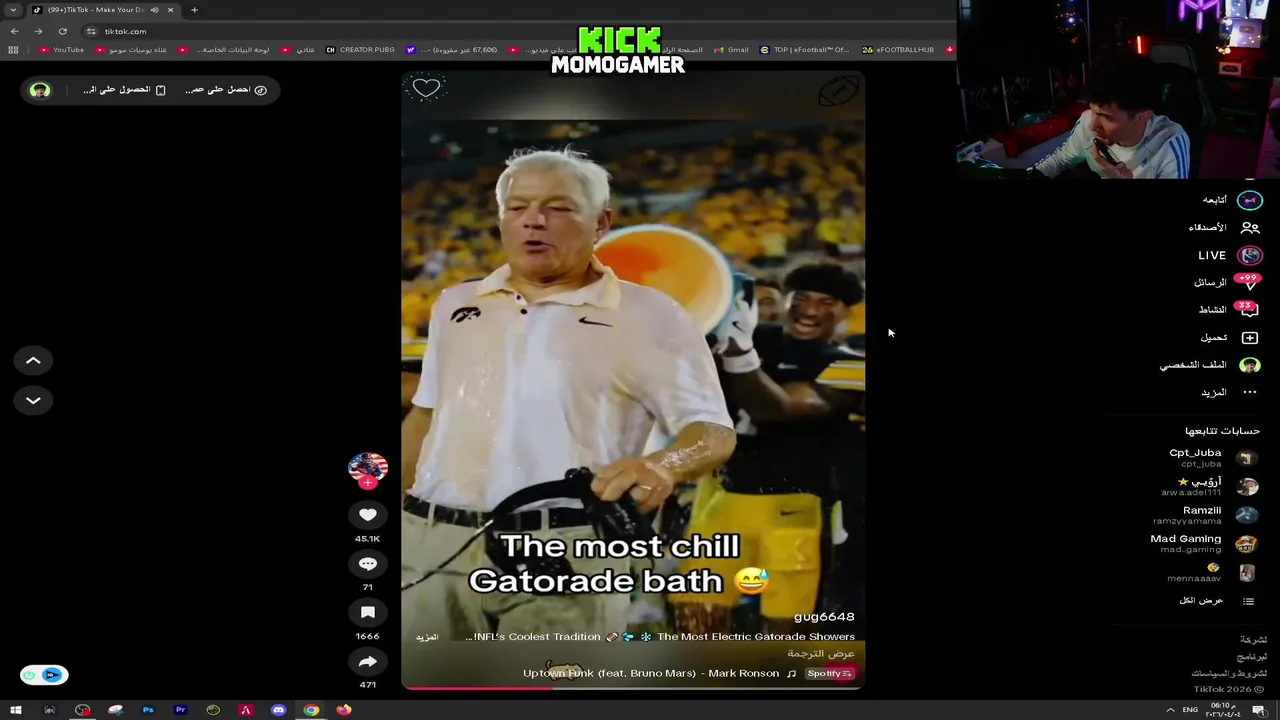
Task: Open Discord from the taskbar
Action: pos(279,710)
